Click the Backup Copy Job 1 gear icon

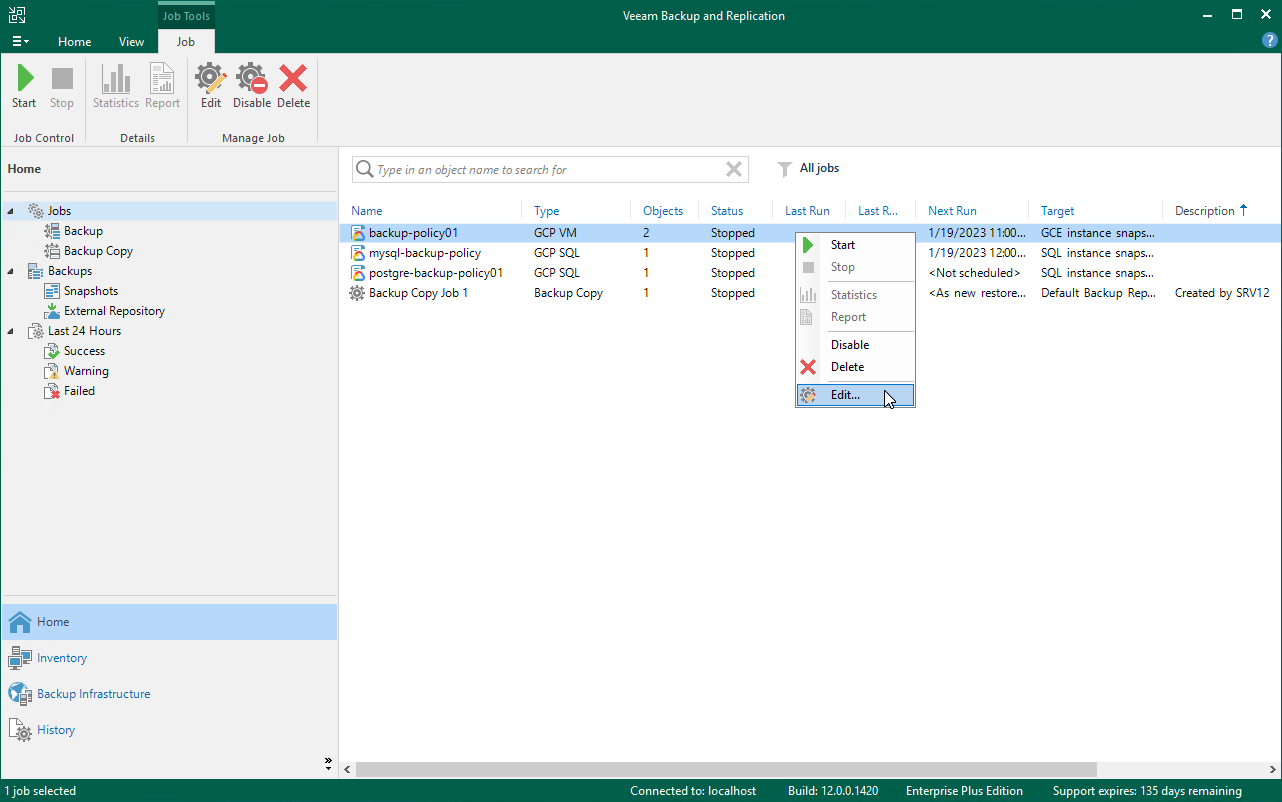pos(357,293)
